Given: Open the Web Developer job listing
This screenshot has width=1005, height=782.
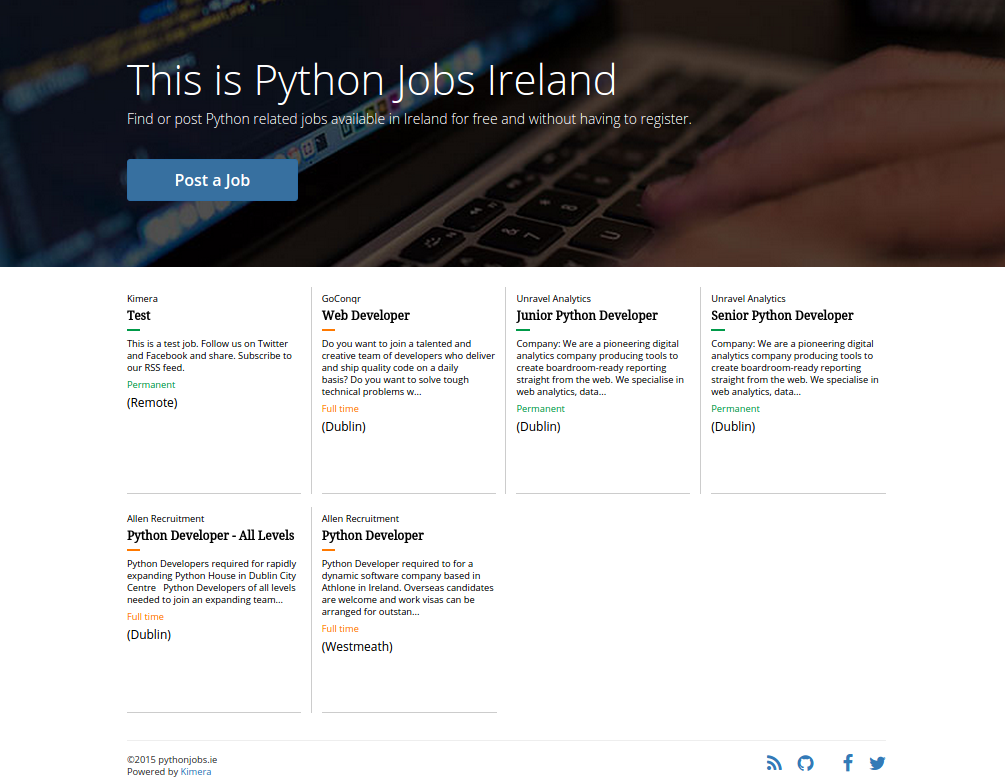Looking at the screenshot, I should (x=365, y=315).
